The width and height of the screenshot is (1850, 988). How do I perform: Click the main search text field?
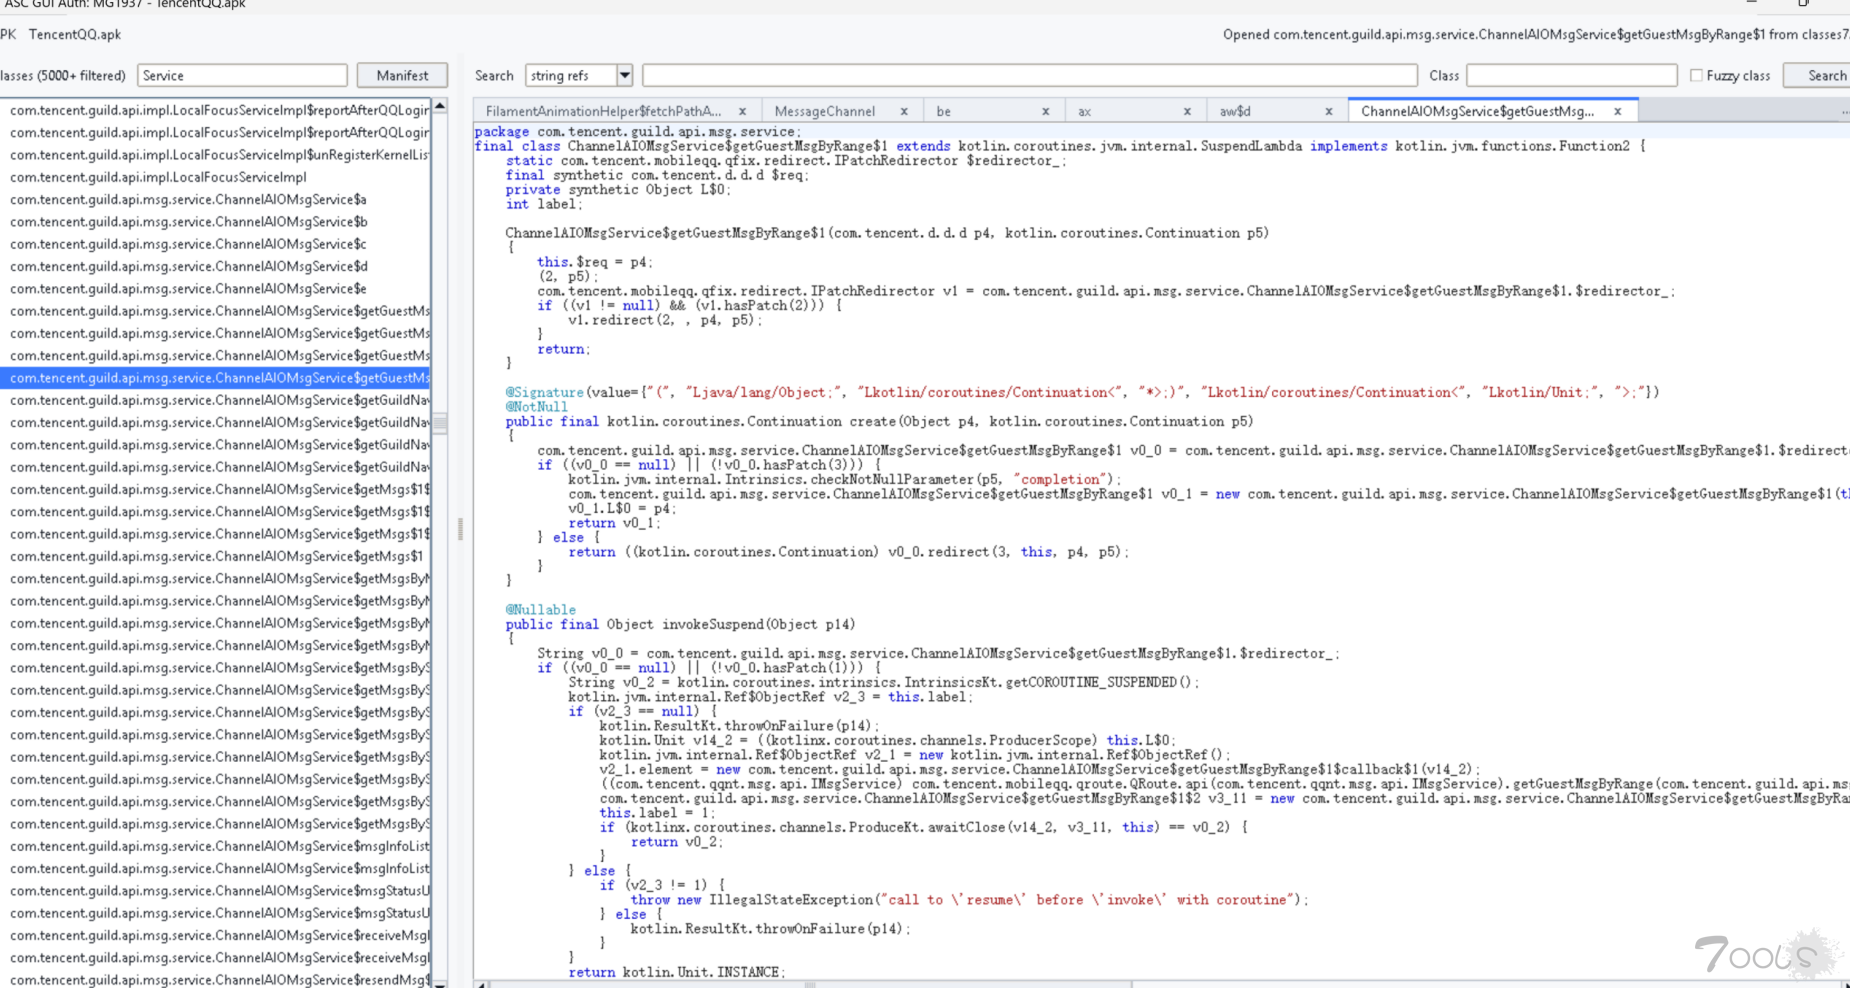tap(1029, 75)
